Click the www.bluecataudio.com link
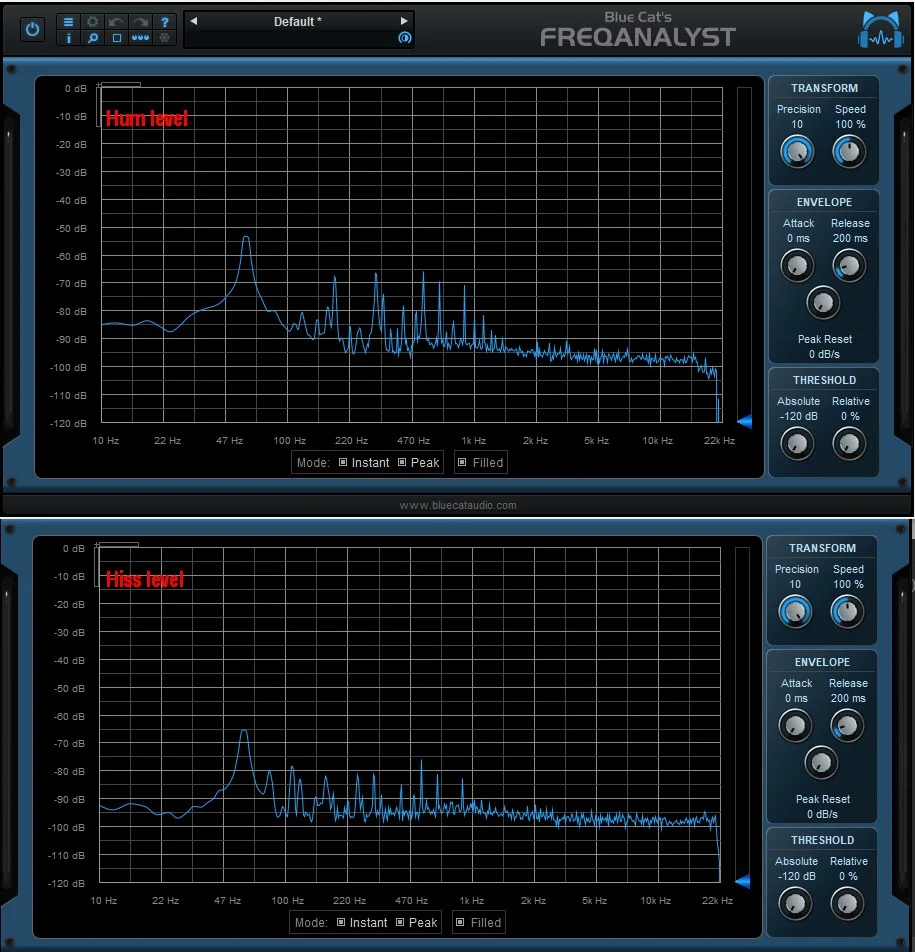 (458, 505)
